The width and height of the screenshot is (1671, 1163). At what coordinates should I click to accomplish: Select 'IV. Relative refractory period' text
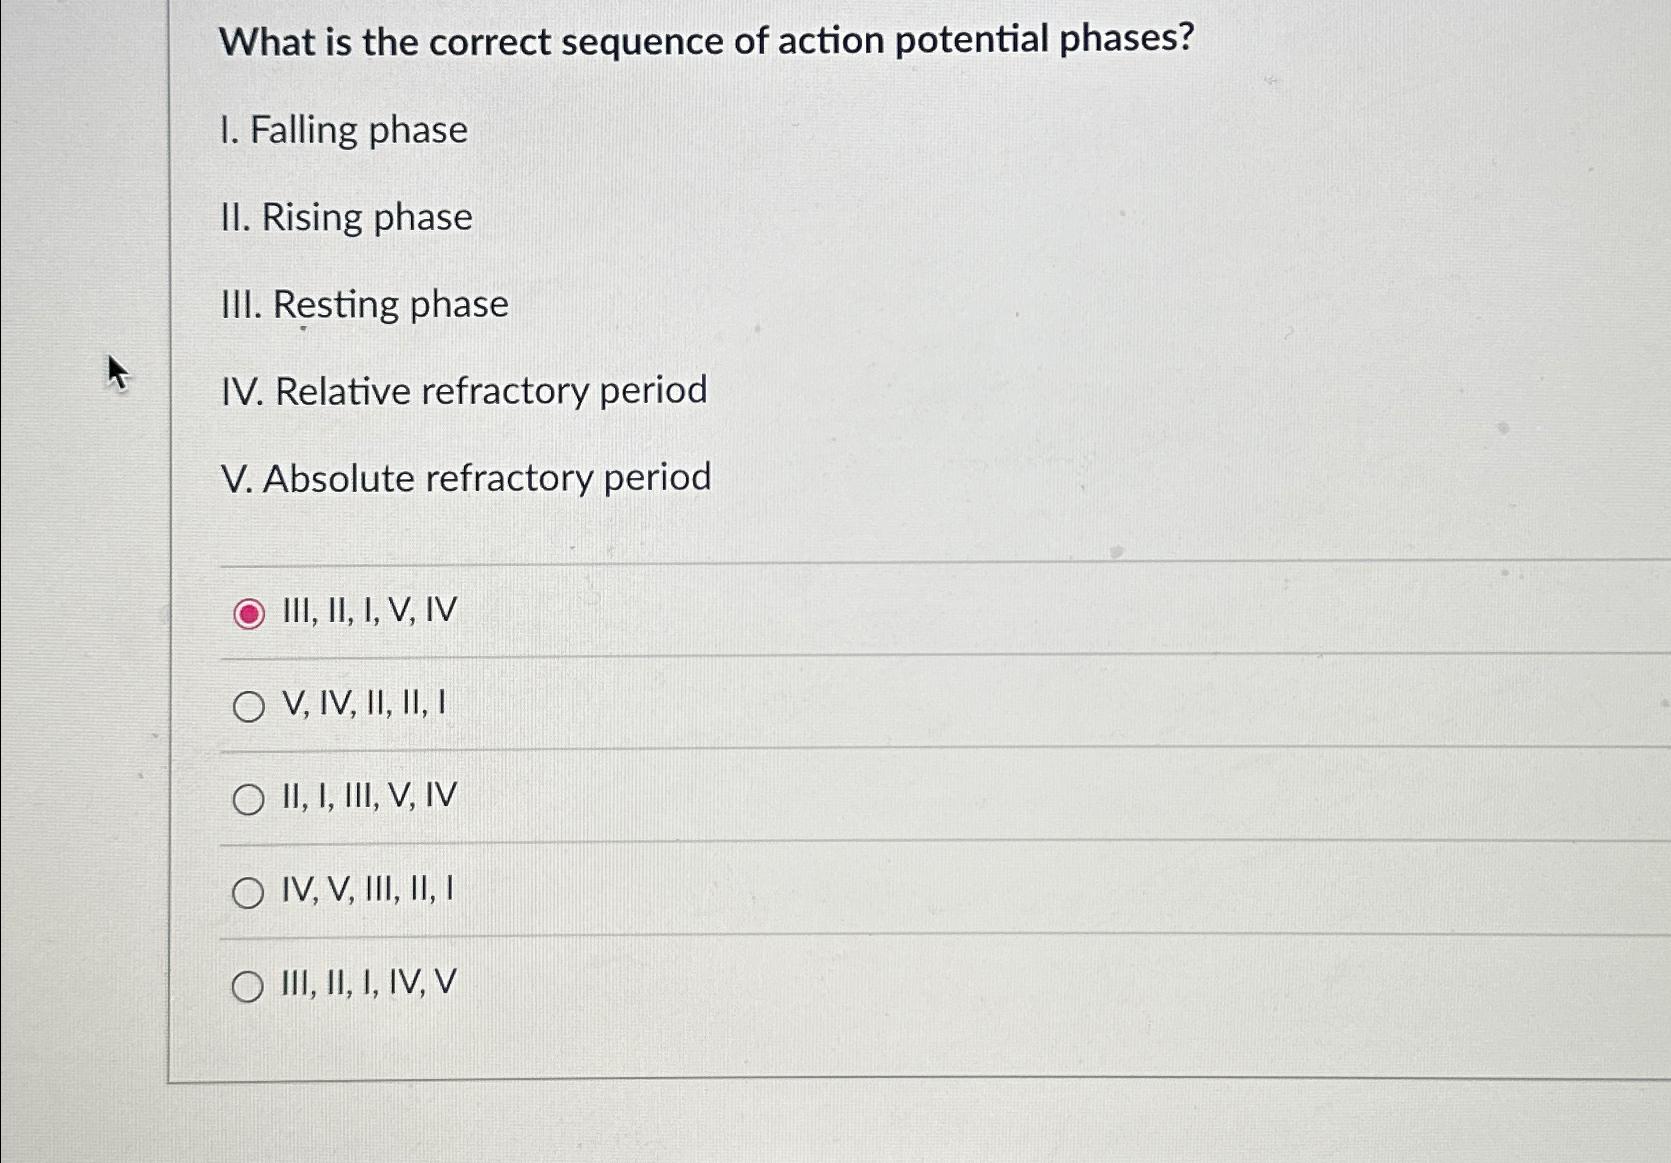(x=465, y=391)
